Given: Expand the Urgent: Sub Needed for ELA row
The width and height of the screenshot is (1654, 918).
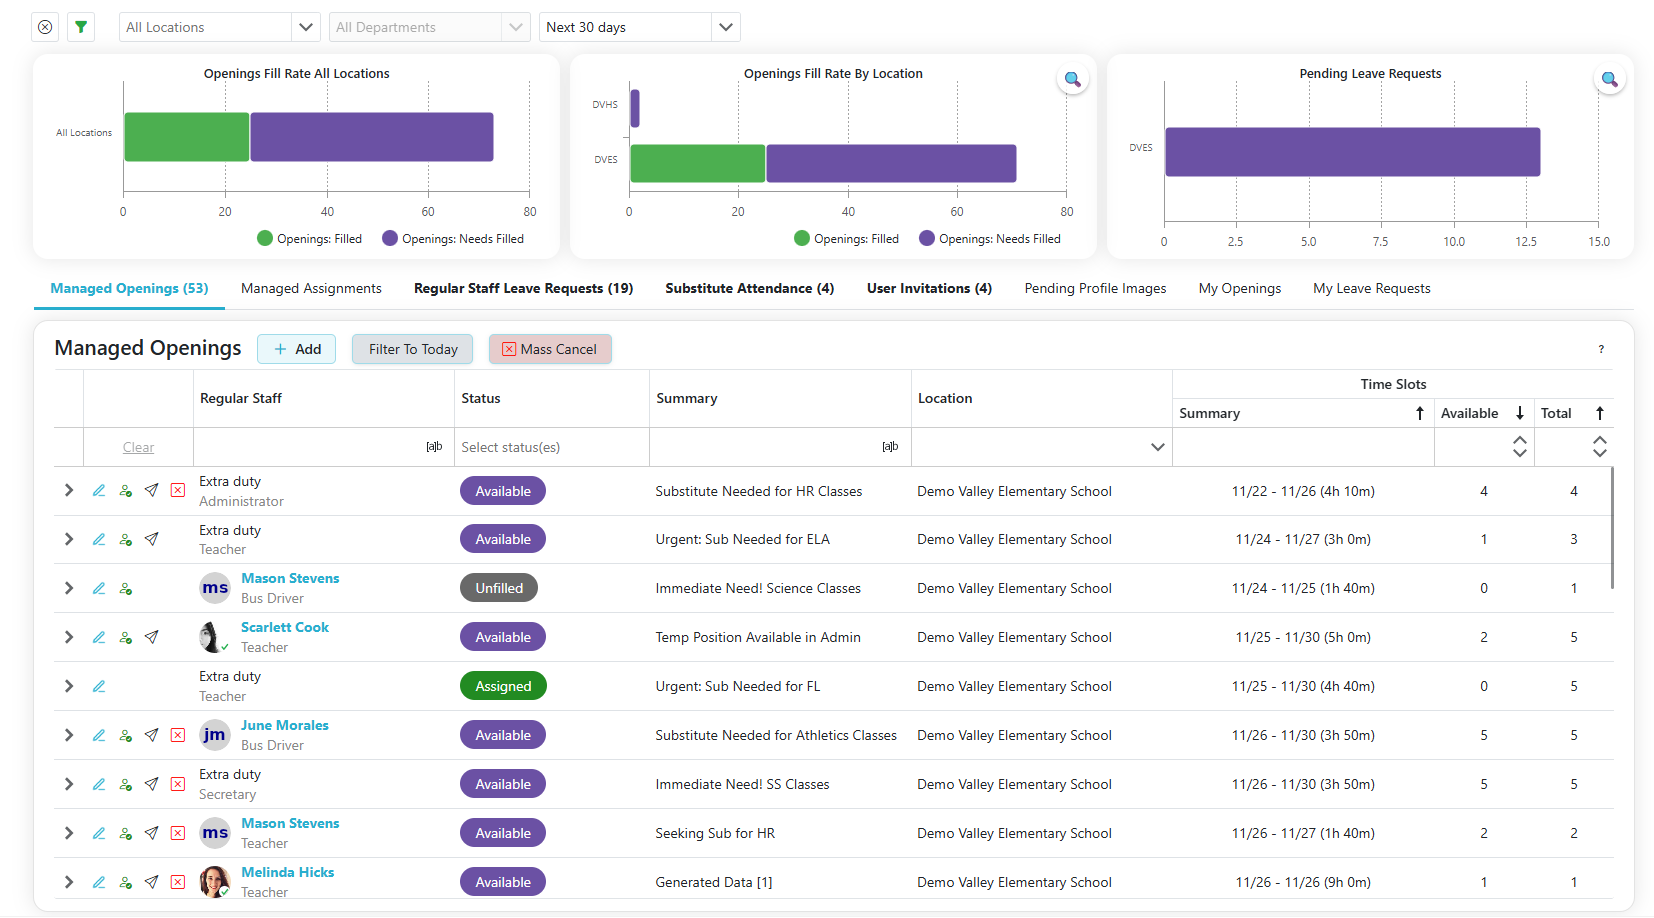Looking at the screenshot, I should click(69, 539).
